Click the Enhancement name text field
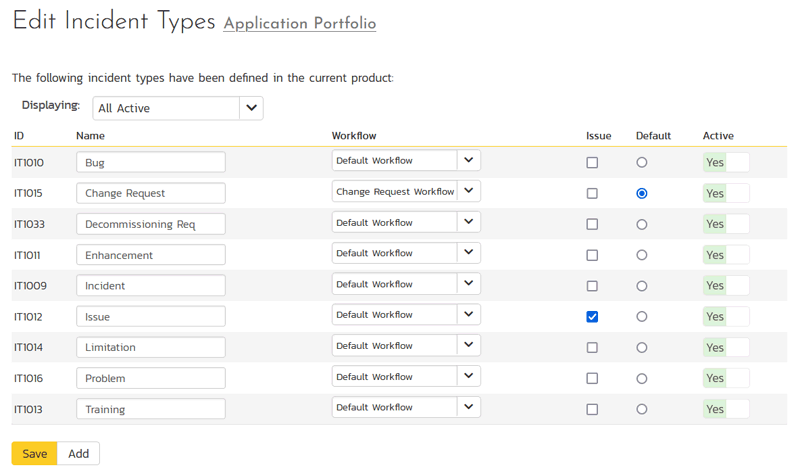 point(151,255)
